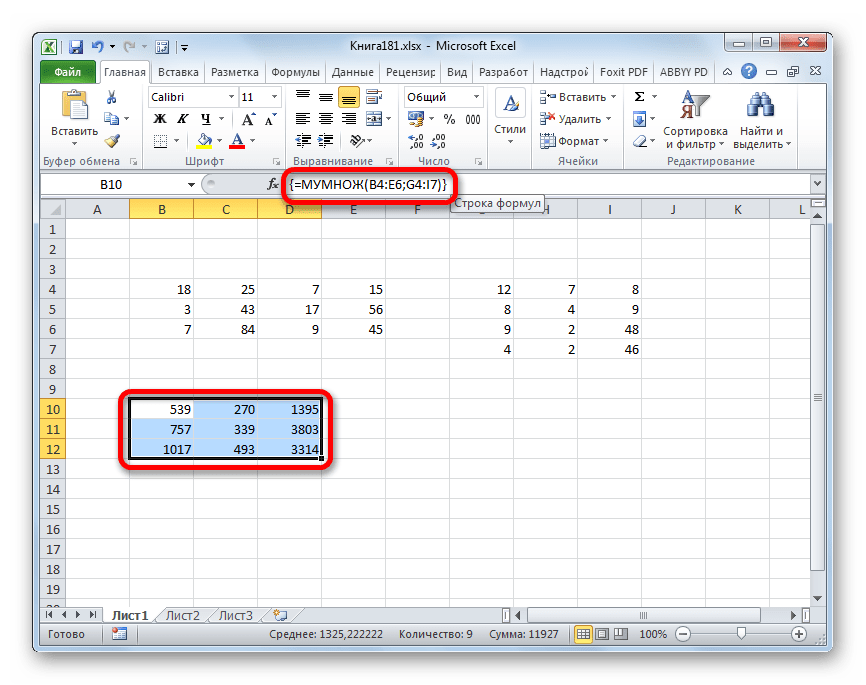Expand the number format Общий dropdown
The width and height of the screenshot is (866, 685).
click(x=474, y=97)
